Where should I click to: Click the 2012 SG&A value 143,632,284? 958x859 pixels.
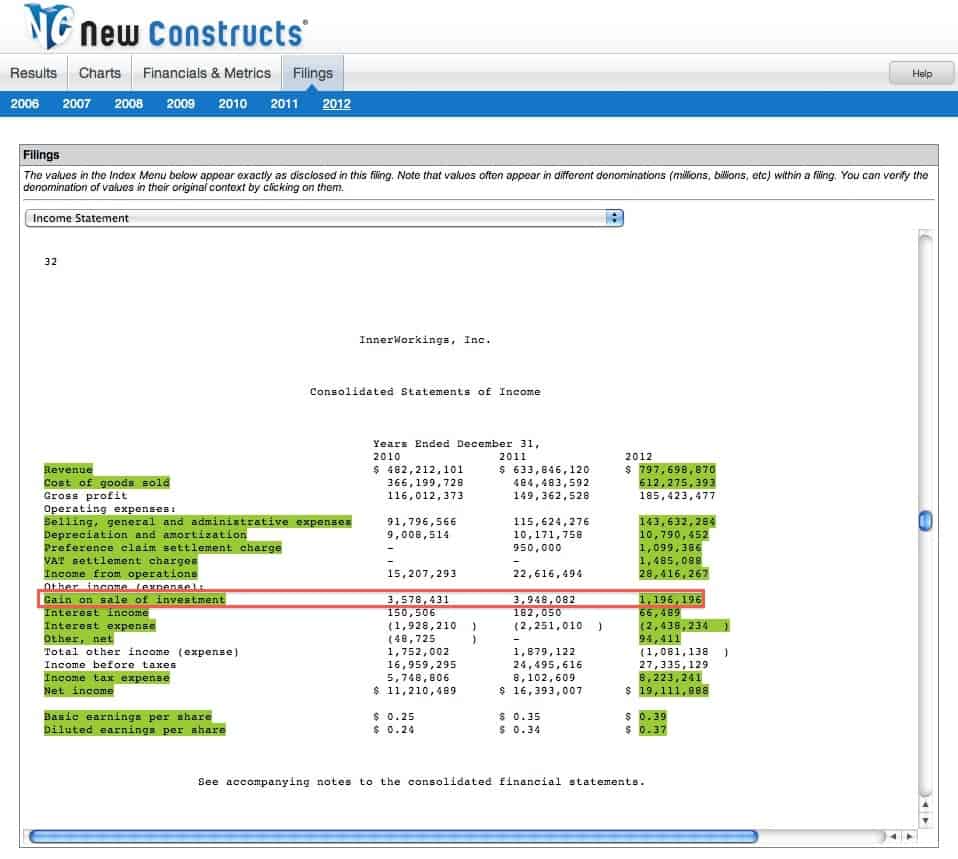click(677, 522)
